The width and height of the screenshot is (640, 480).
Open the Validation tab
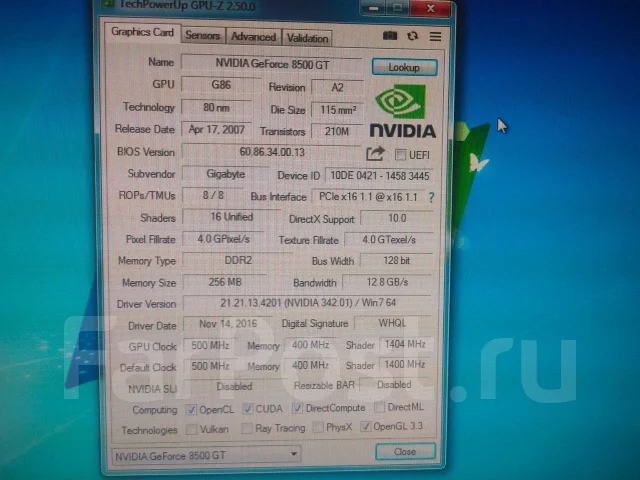point(307,38)
